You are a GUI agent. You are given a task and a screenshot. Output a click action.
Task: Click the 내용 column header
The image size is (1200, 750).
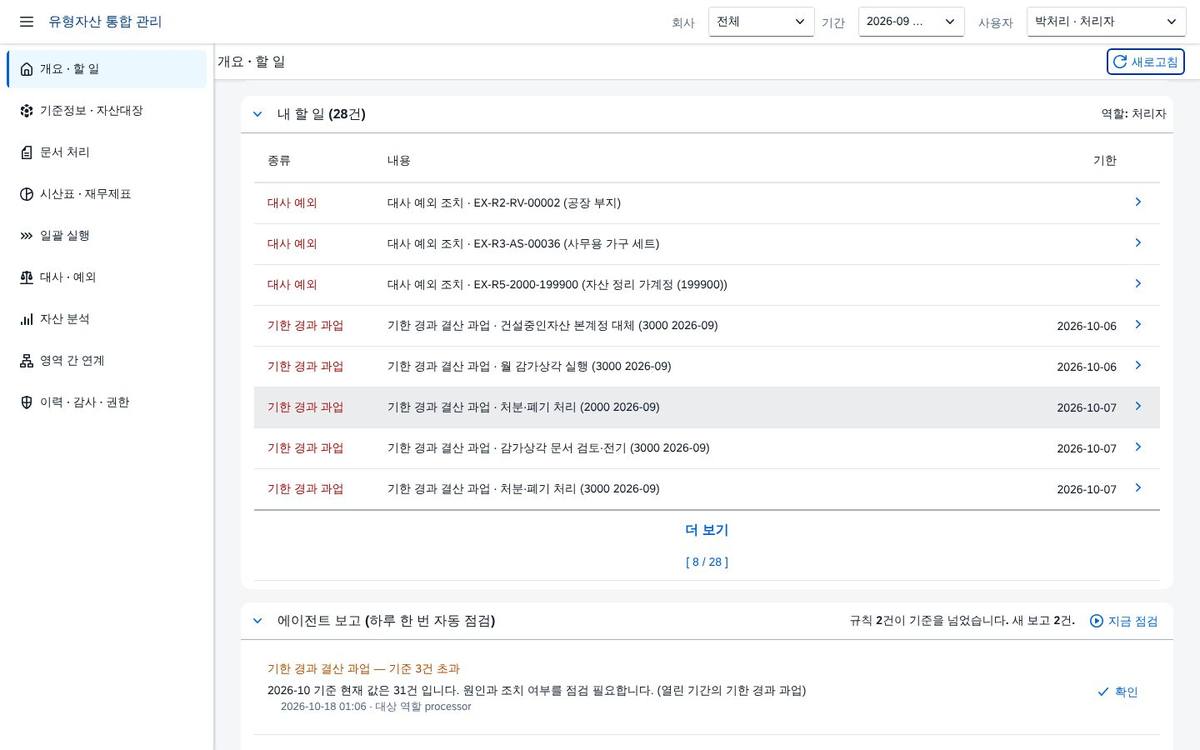[x=399, y=161]
